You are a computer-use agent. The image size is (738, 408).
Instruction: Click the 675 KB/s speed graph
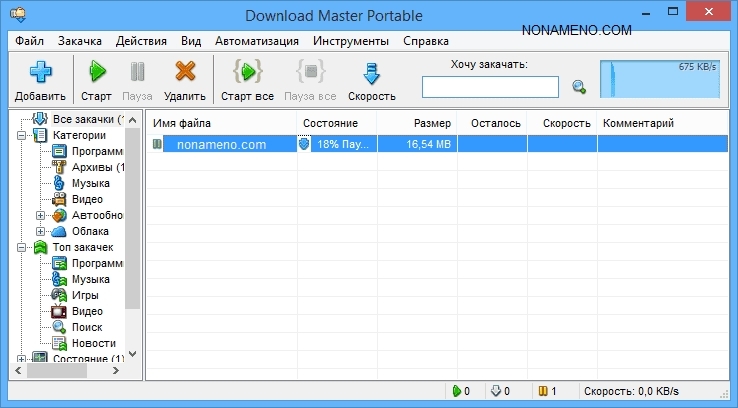660,79
